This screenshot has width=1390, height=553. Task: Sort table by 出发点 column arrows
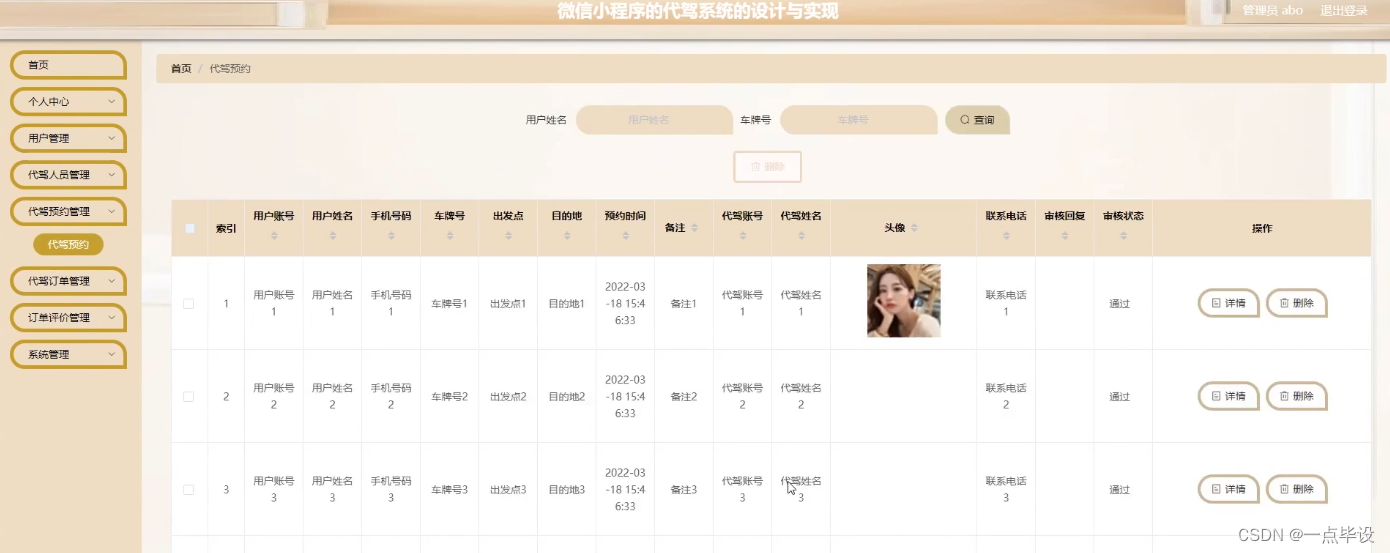pyautogui.click(x=508, y=236)
